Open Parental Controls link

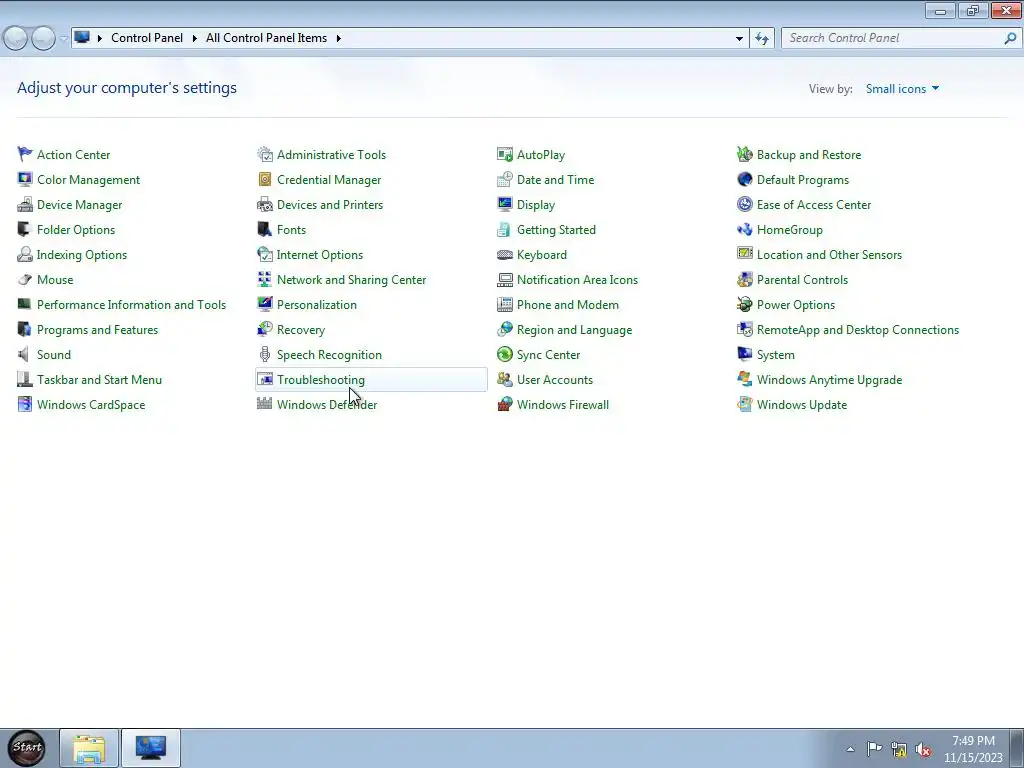(x=802, y=280)
